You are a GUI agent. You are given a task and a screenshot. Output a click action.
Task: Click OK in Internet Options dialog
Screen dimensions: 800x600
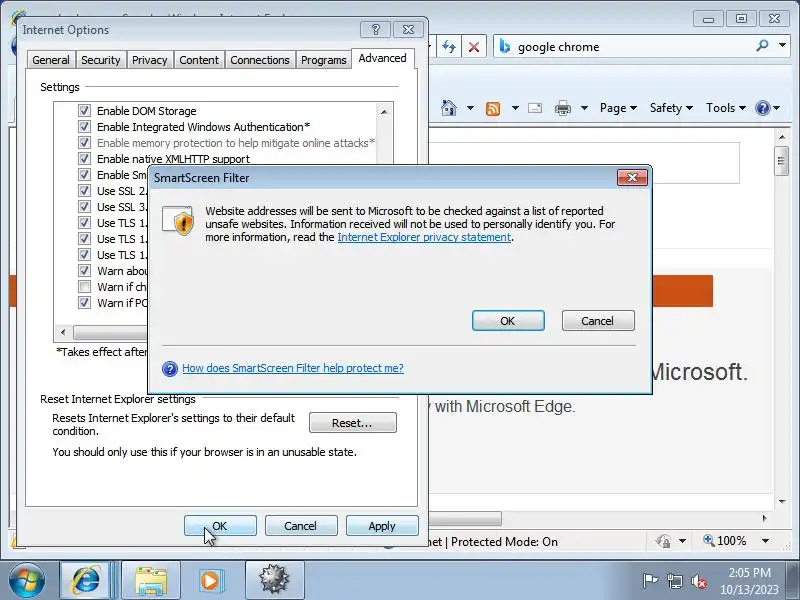tap(220, 526)
